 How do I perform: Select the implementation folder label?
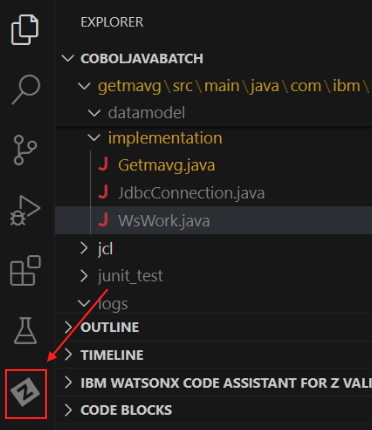pyautogui.click(x=165, y=138)
